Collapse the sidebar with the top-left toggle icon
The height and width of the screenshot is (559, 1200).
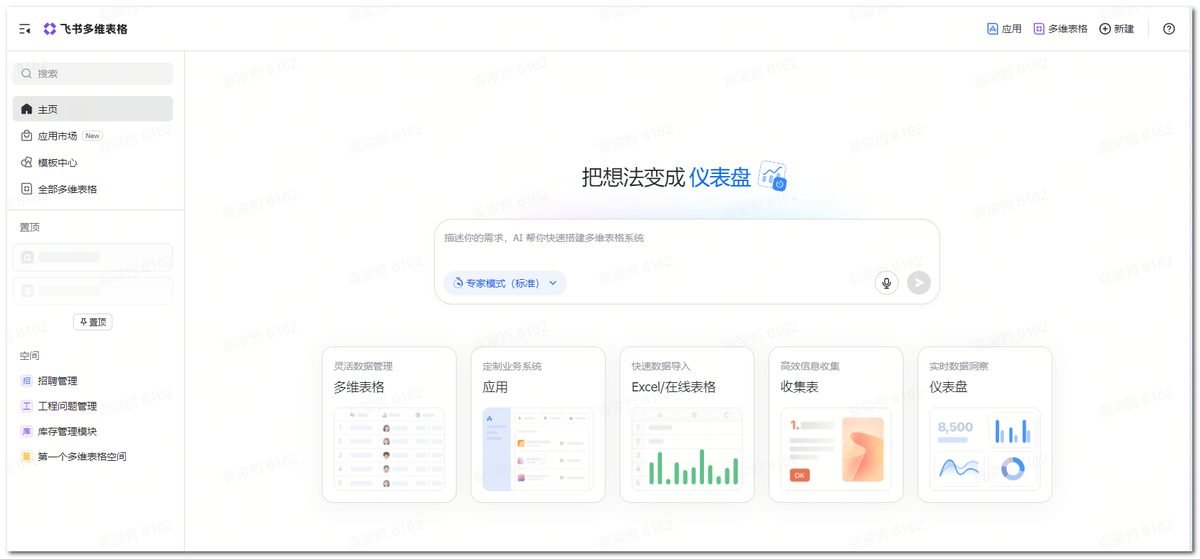pos(25,29)
